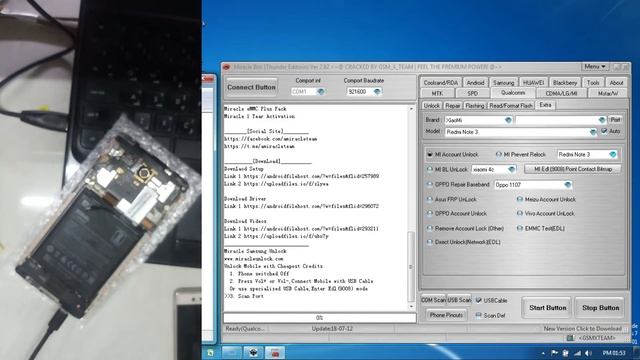Switch to the Samsung tab

point(503,82)
